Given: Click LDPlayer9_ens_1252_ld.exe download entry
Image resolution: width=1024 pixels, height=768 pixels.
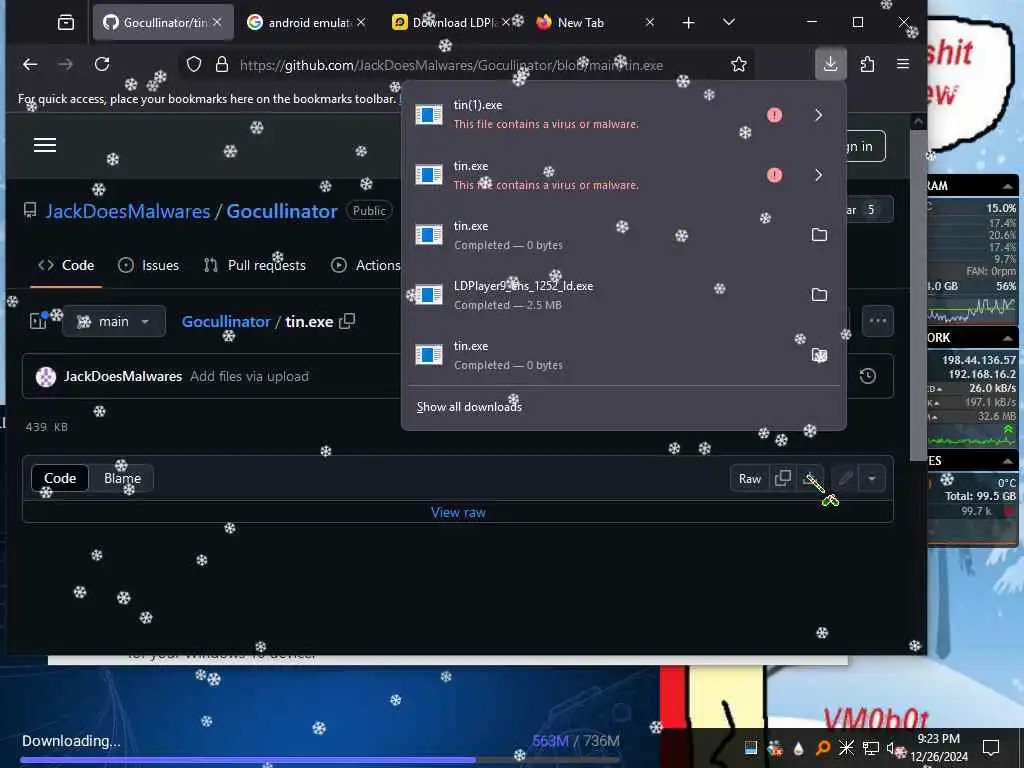Looking at the screenshot, I should (624, 295).
